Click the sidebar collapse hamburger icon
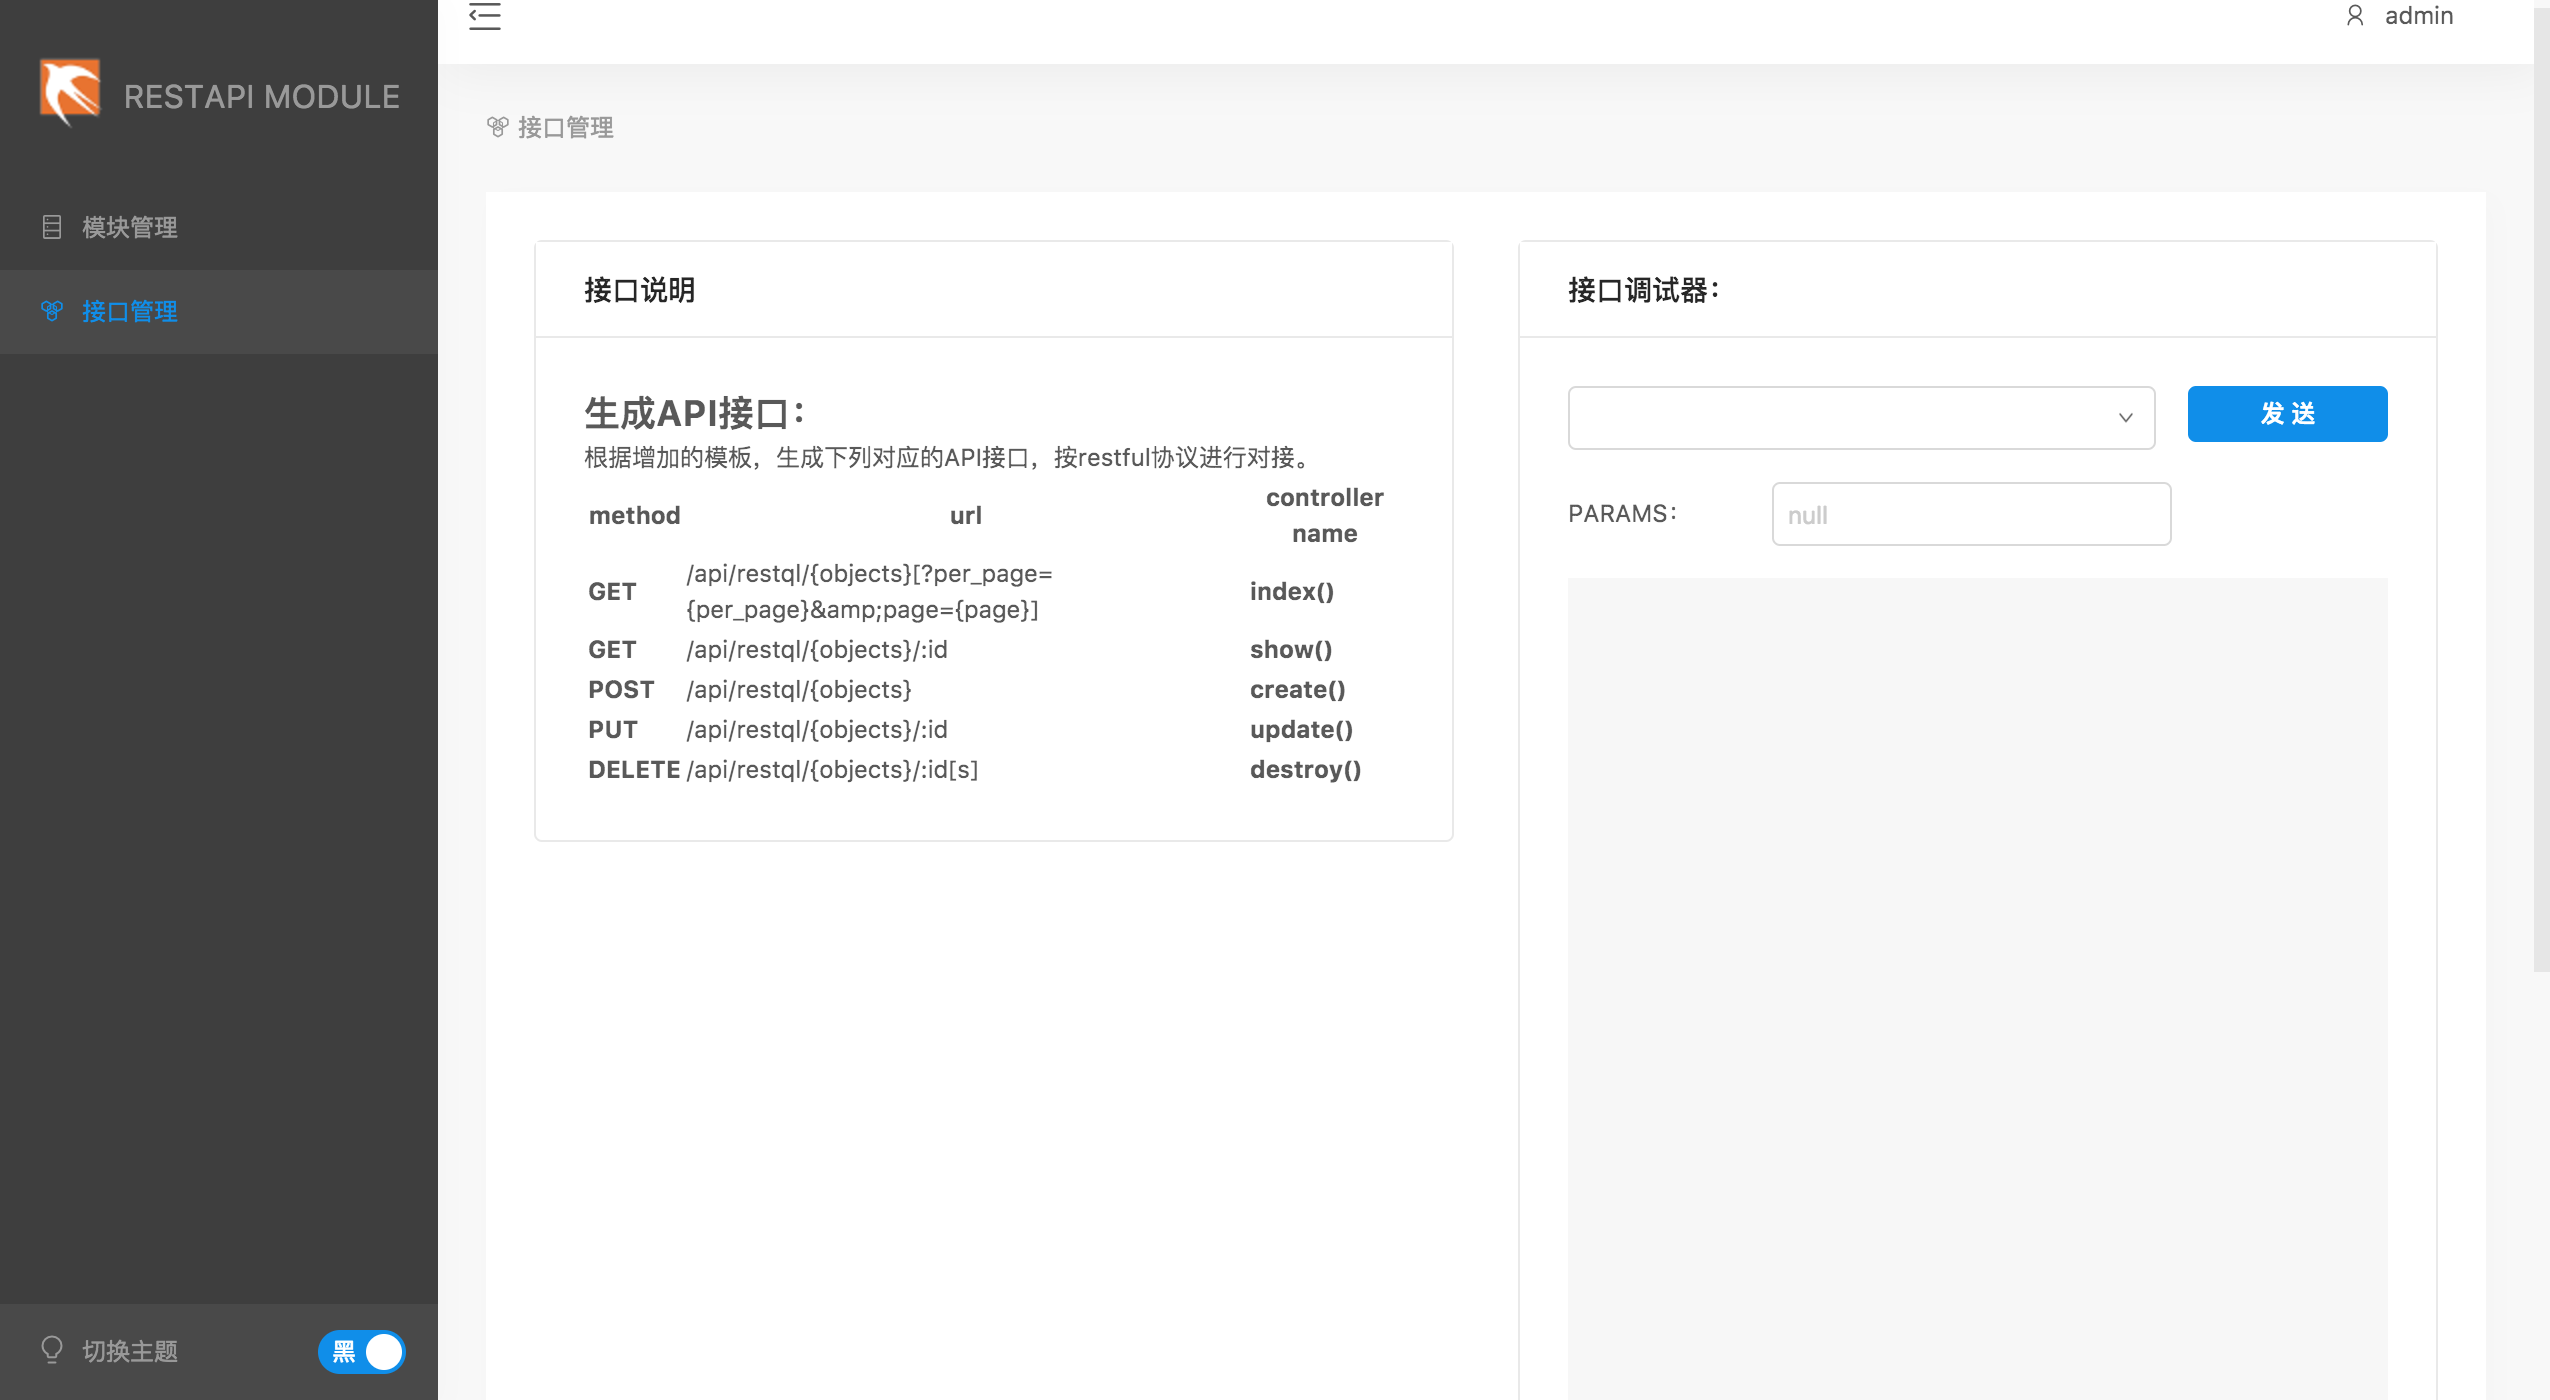This screenshot has height=1400, width=2550. (485, 16)
